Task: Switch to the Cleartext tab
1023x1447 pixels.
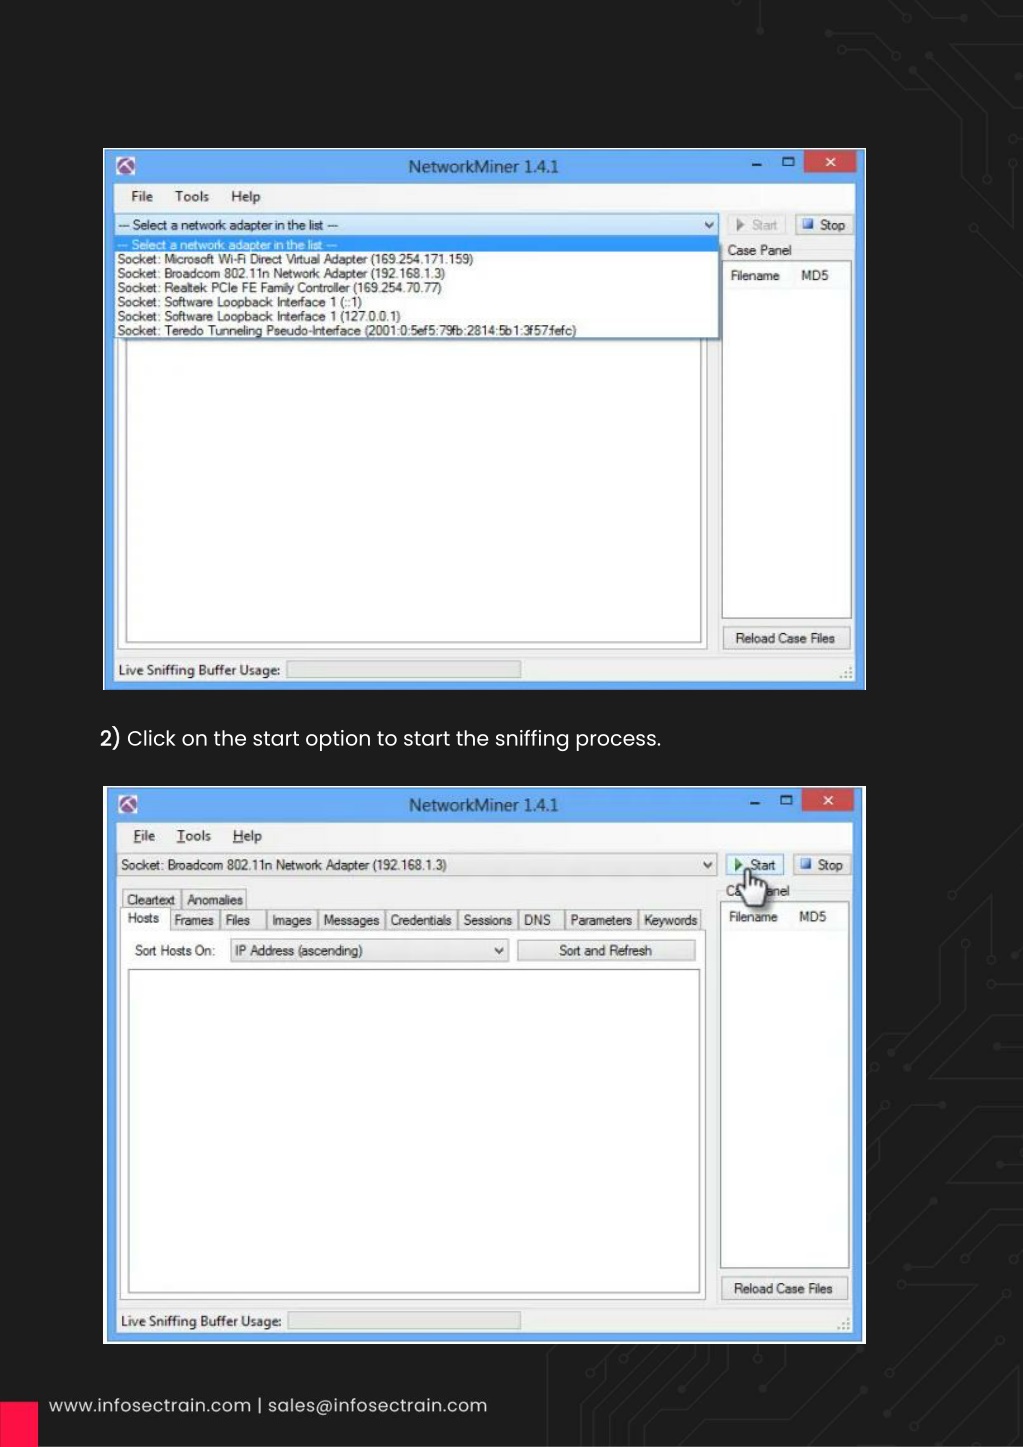Action: (x=151, y=899)
